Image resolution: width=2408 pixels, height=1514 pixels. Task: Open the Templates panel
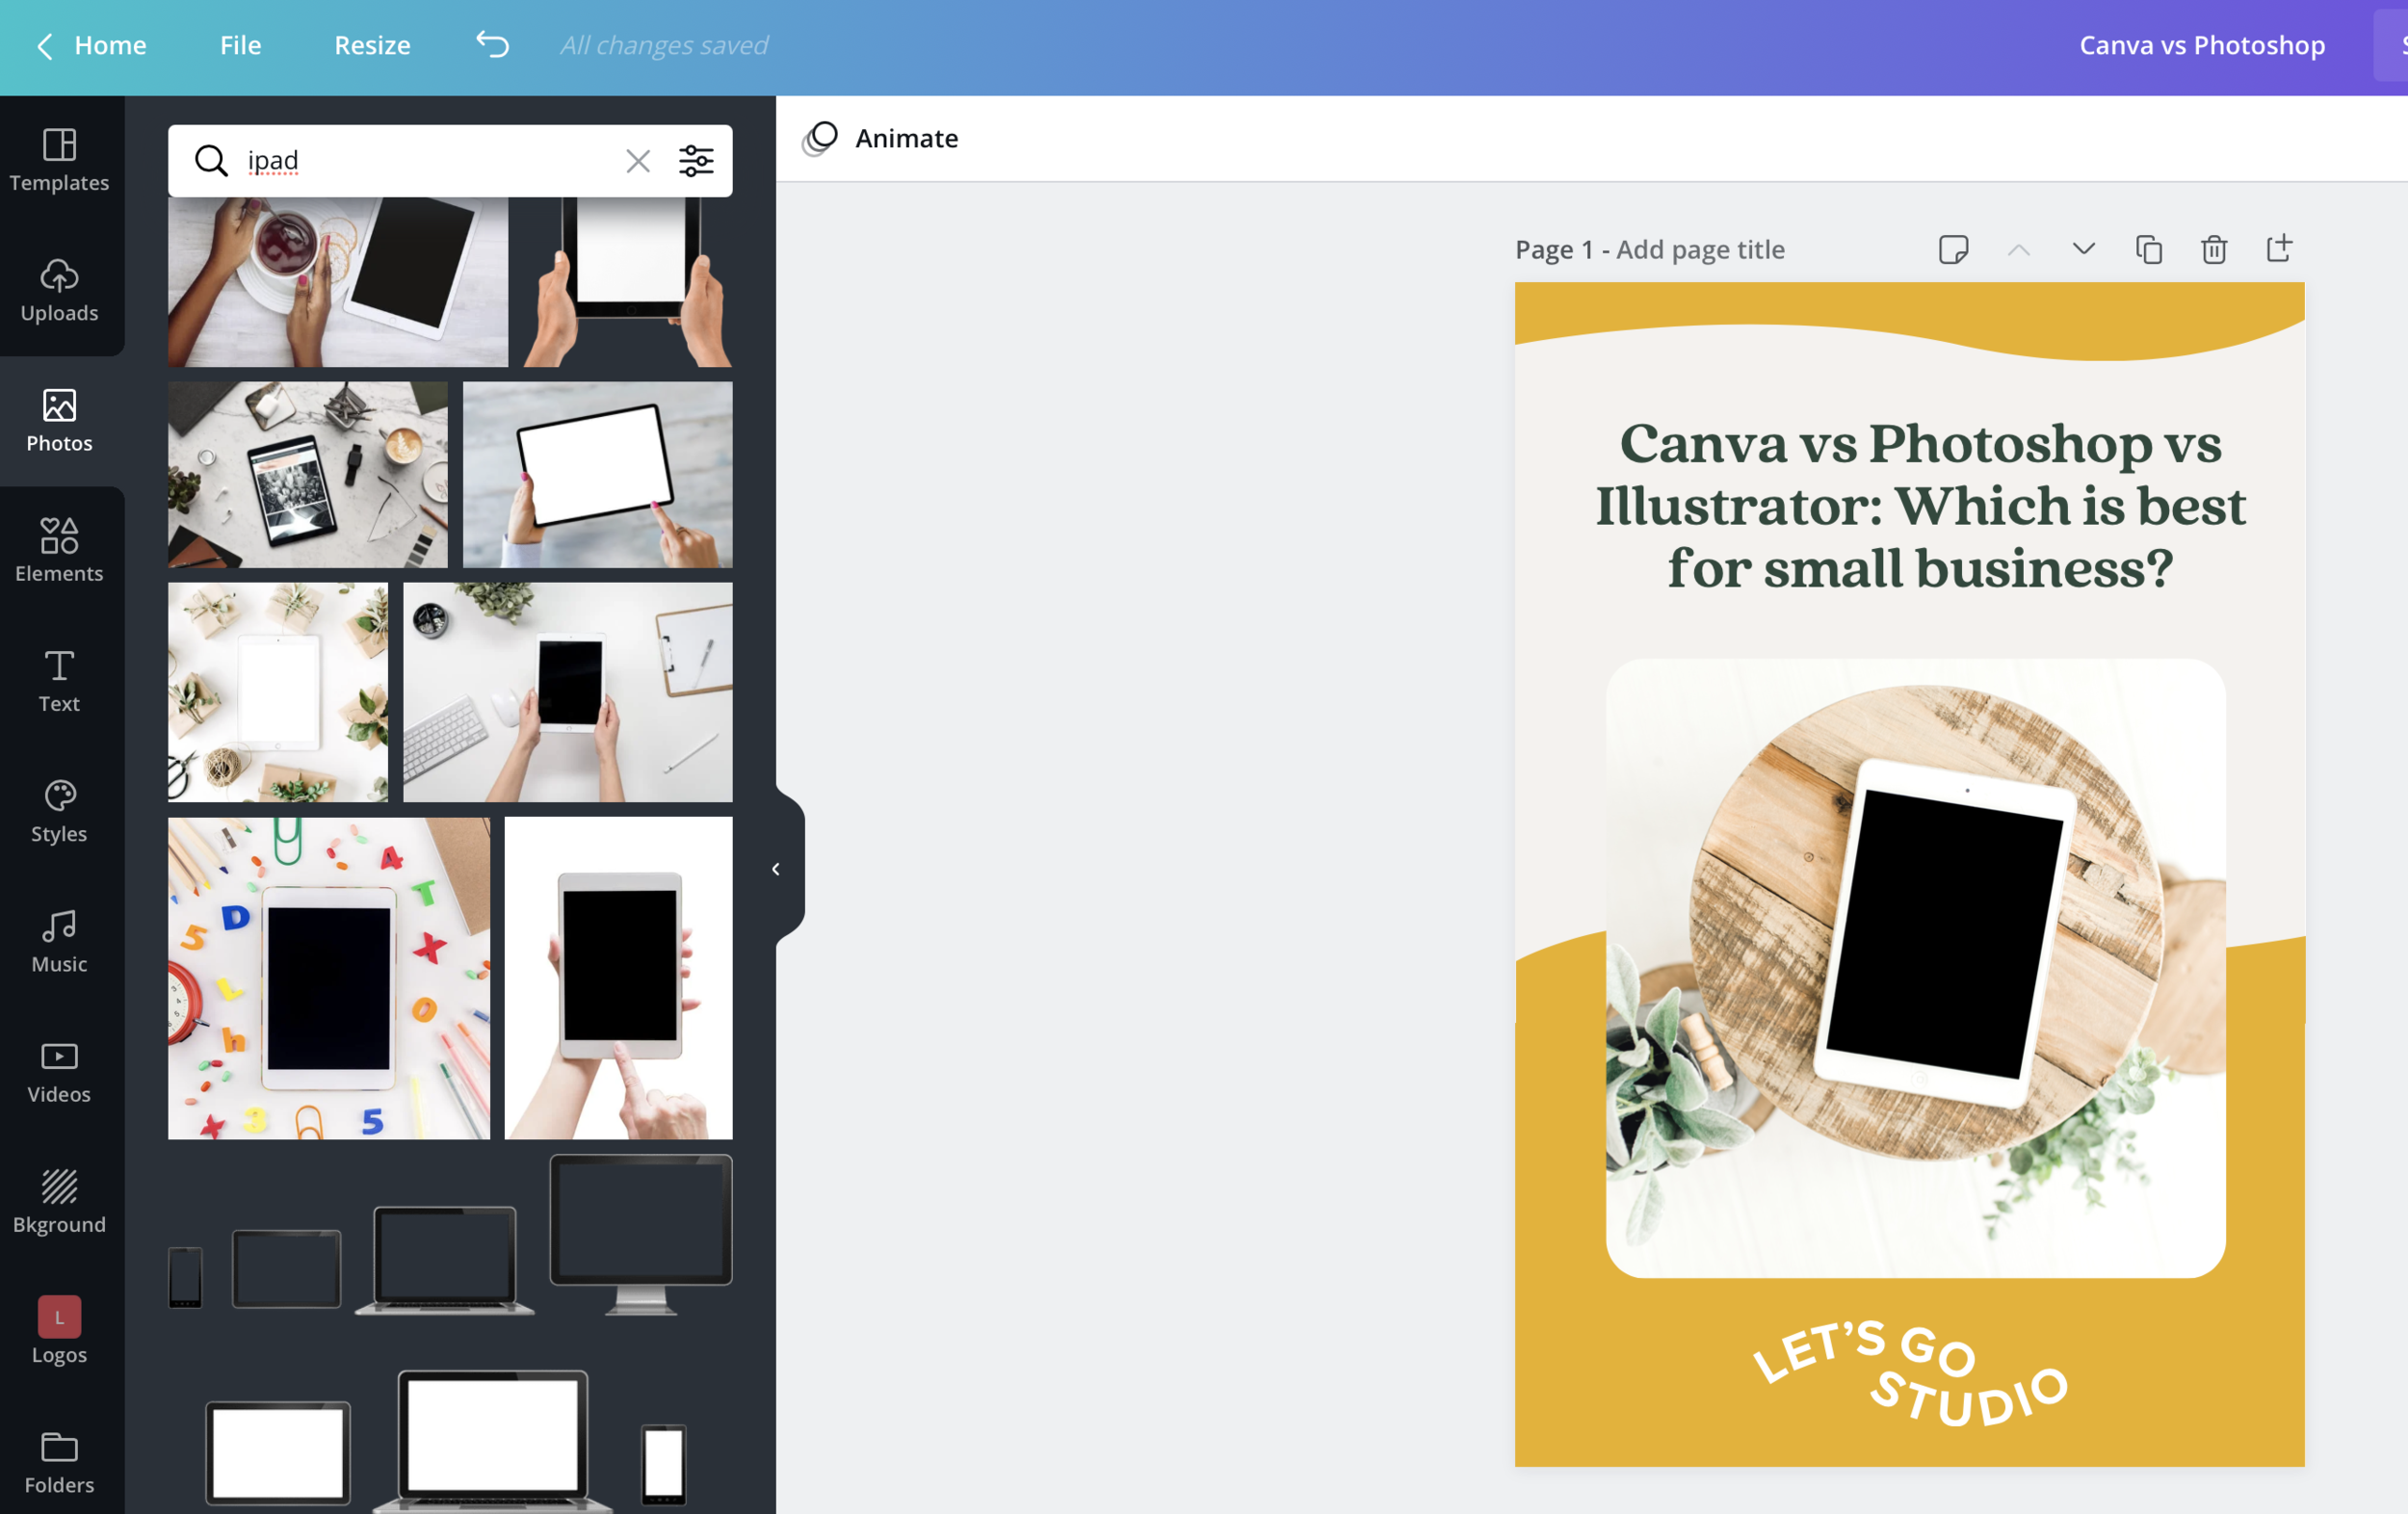(x=59, y=159)
